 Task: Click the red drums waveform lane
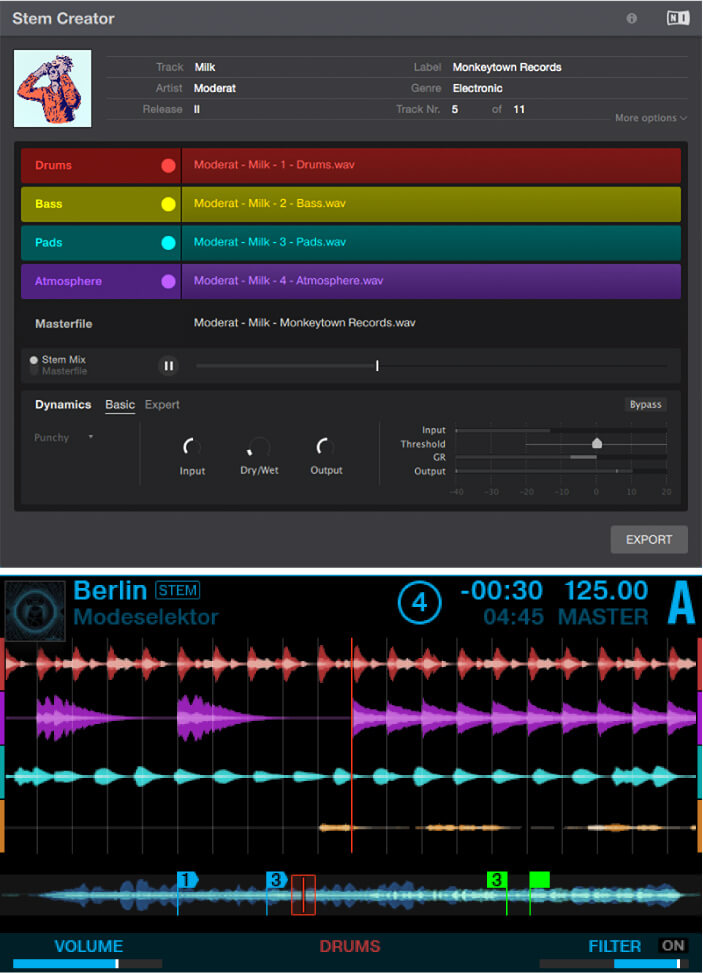tap(351, 664)
